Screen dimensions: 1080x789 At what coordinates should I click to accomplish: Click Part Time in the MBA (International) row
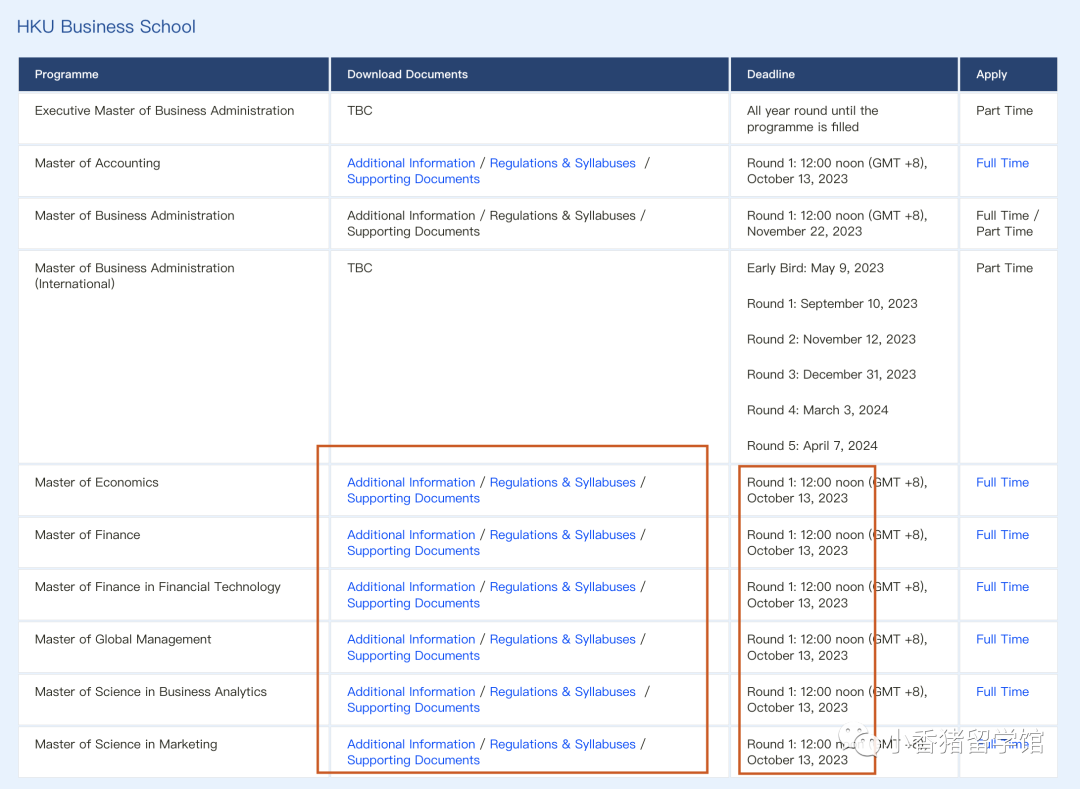click(1004, 268)
